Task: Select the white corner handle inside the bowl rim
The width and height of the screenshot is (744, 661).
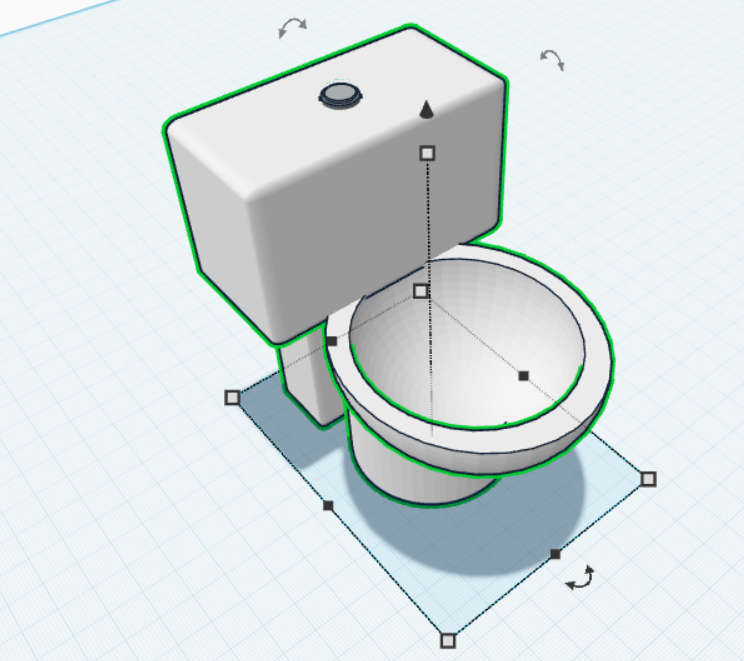Action: 420,291
